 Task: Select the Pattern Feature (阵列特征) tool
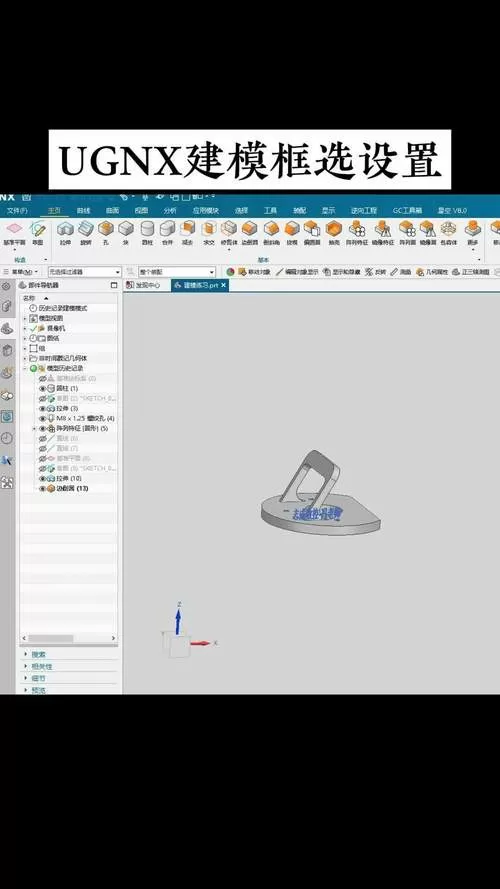pyautogui.click(x=357, y=233)
